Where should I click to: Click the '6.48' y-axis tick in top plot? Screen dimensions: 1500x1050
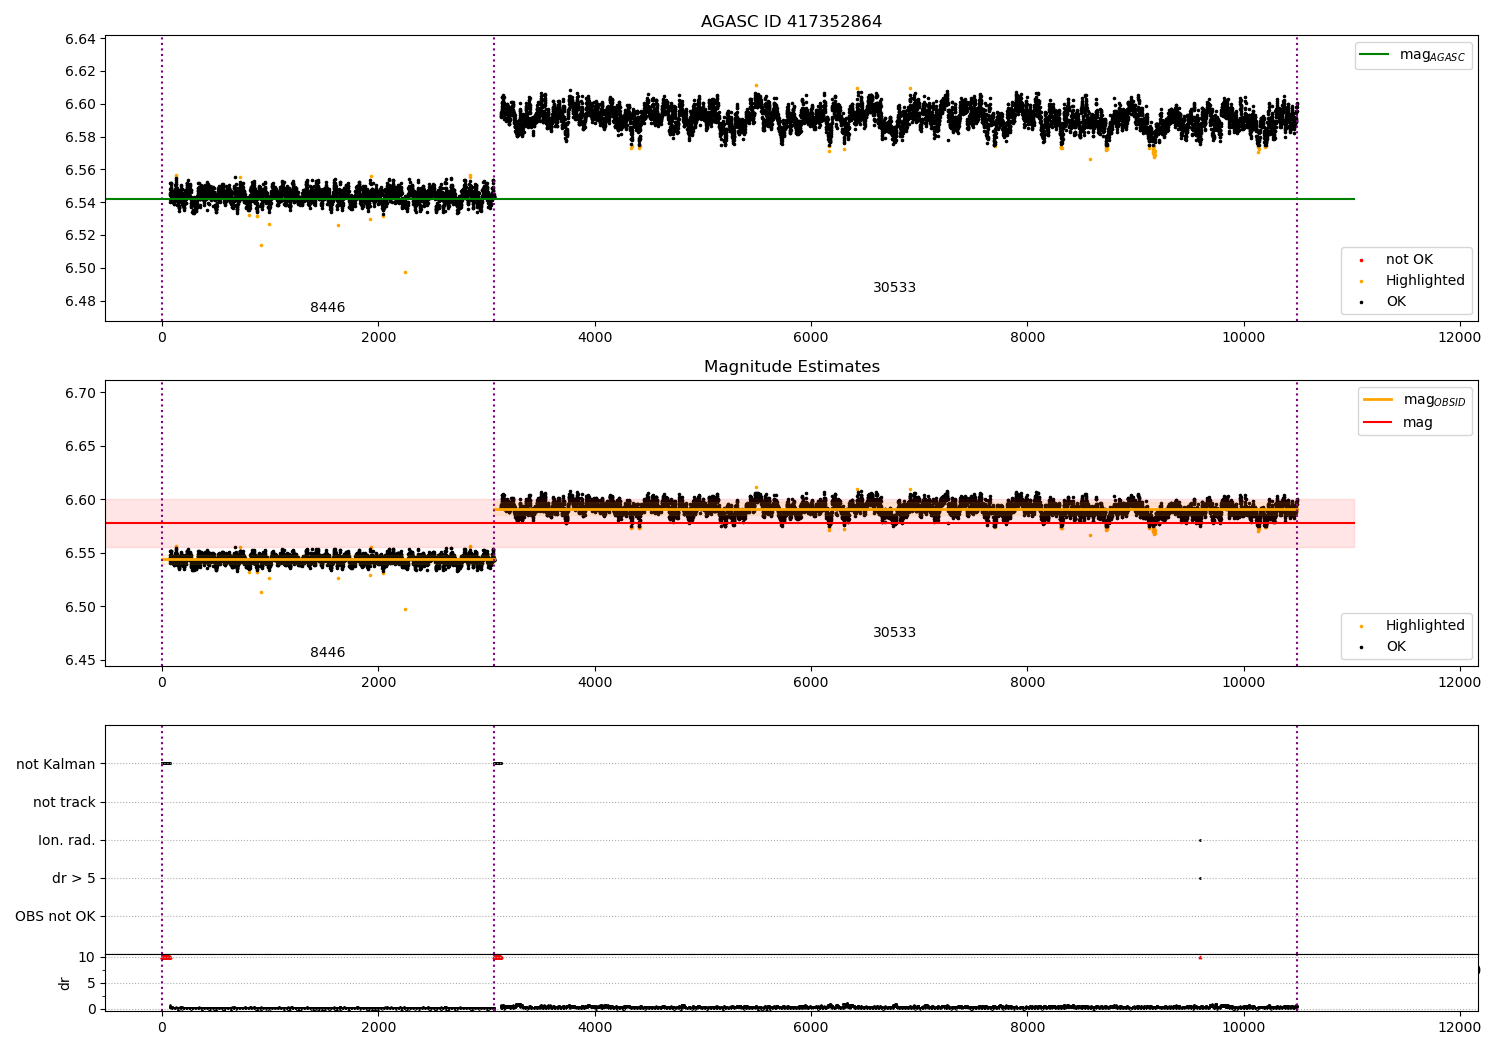coord(80,301)
